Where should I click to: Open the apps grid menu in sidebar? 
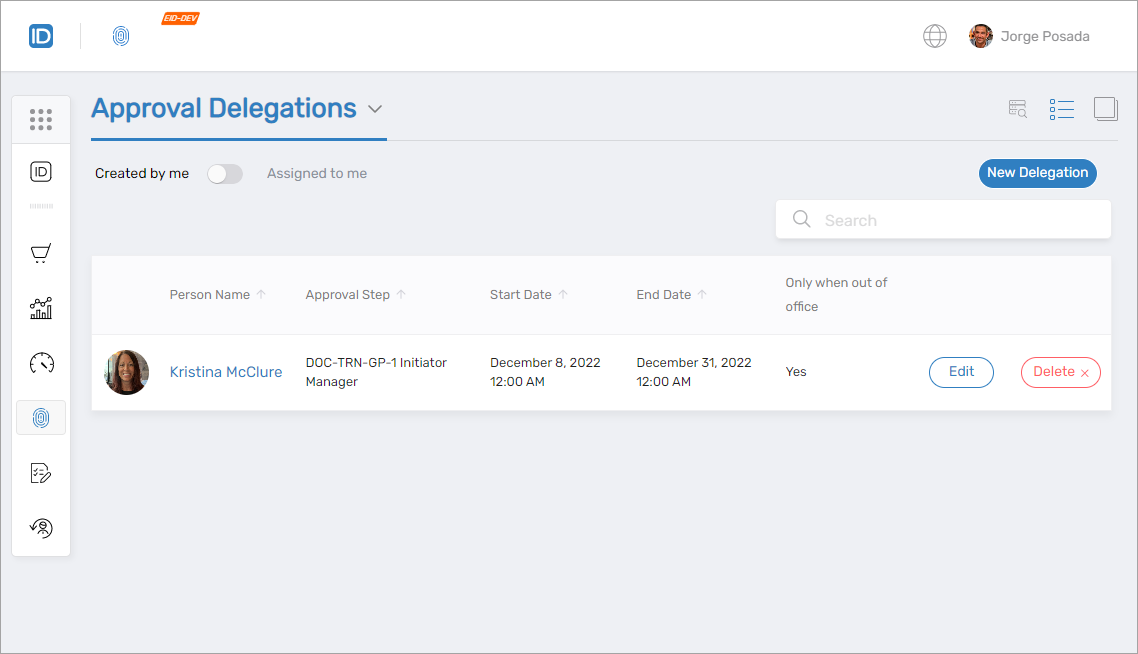(x=41, y=120)
